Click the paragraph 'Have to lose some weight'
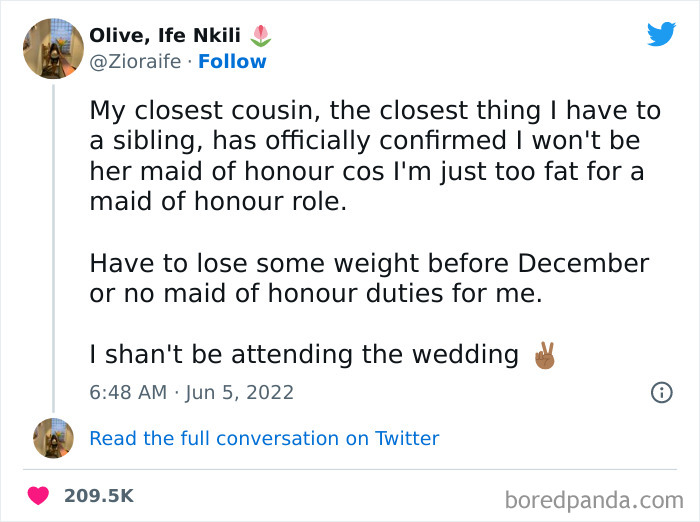Screen dimensions: 700x522 (368, 278)
